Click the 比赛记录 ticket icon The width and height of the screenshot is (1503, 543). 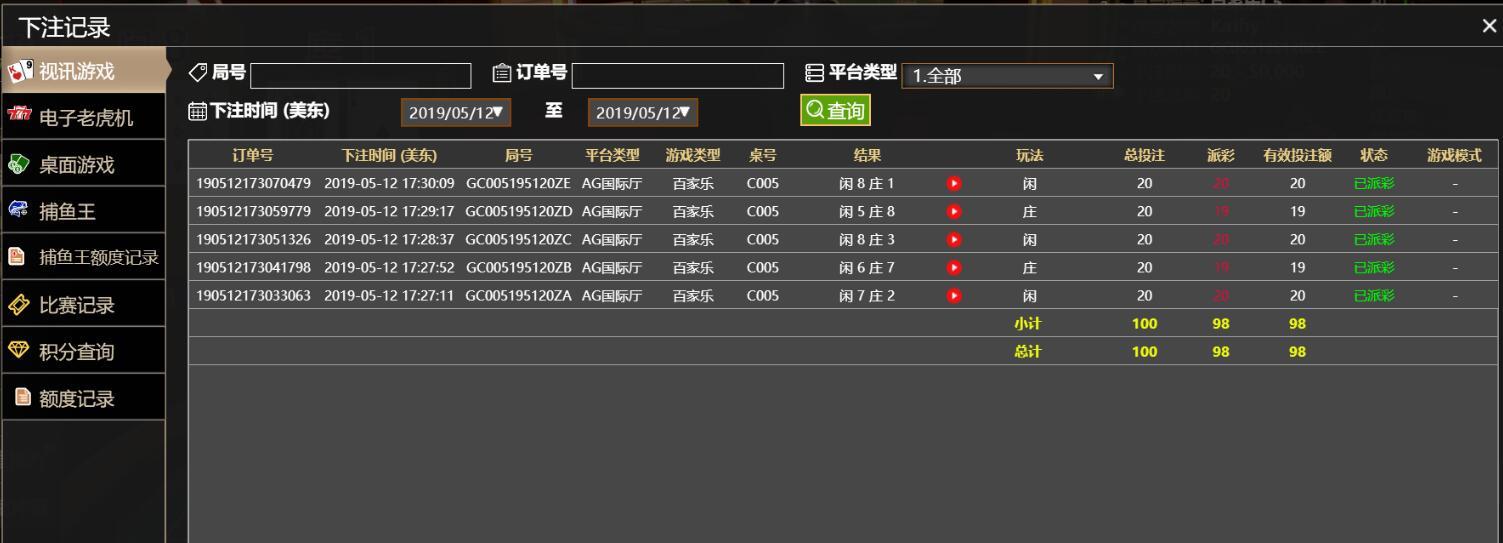point(19,305)
